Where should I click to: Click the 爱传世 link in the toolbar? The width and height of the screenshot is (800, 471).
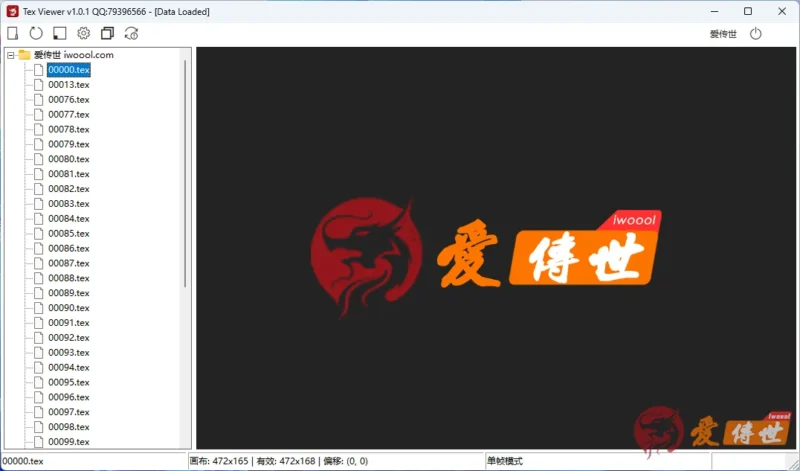723,34
